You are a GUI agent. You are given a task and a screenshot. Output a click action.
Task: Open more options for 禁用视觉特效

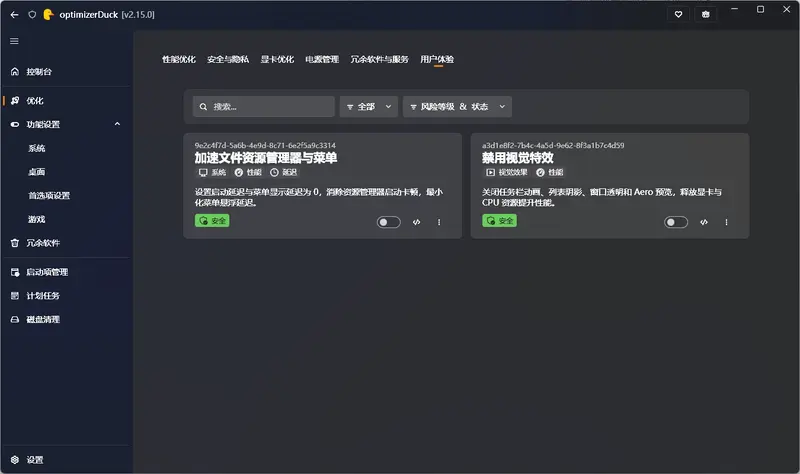727,222
